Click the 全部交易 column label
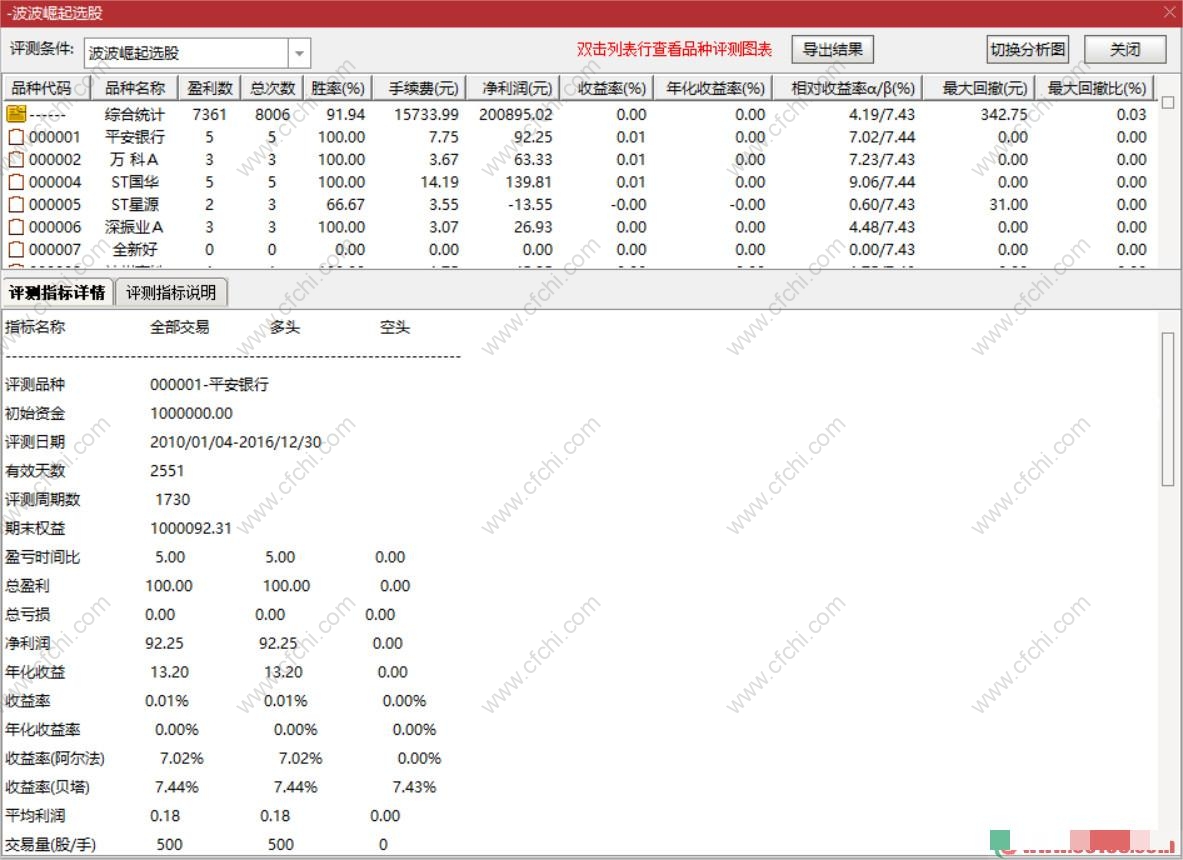This screenshot has width=1183, height=860. (180, 327)
